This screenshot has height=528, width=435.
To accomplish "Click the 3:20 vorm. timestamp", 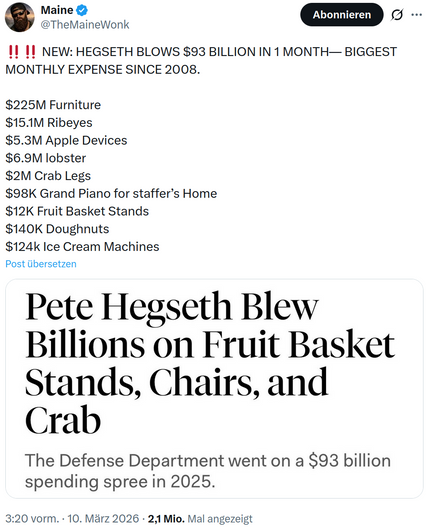I will (32, 518).
